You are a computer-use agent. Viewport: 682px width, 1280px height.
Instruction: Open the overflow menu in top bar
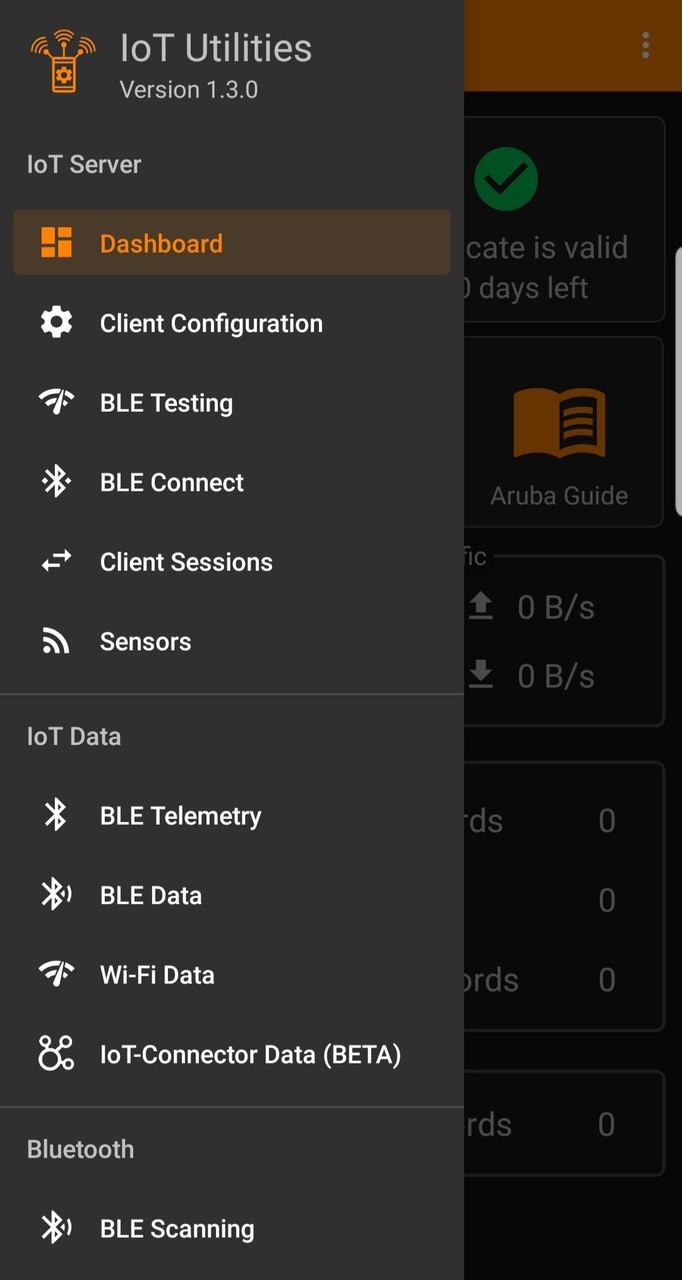(x=645, y=44)
